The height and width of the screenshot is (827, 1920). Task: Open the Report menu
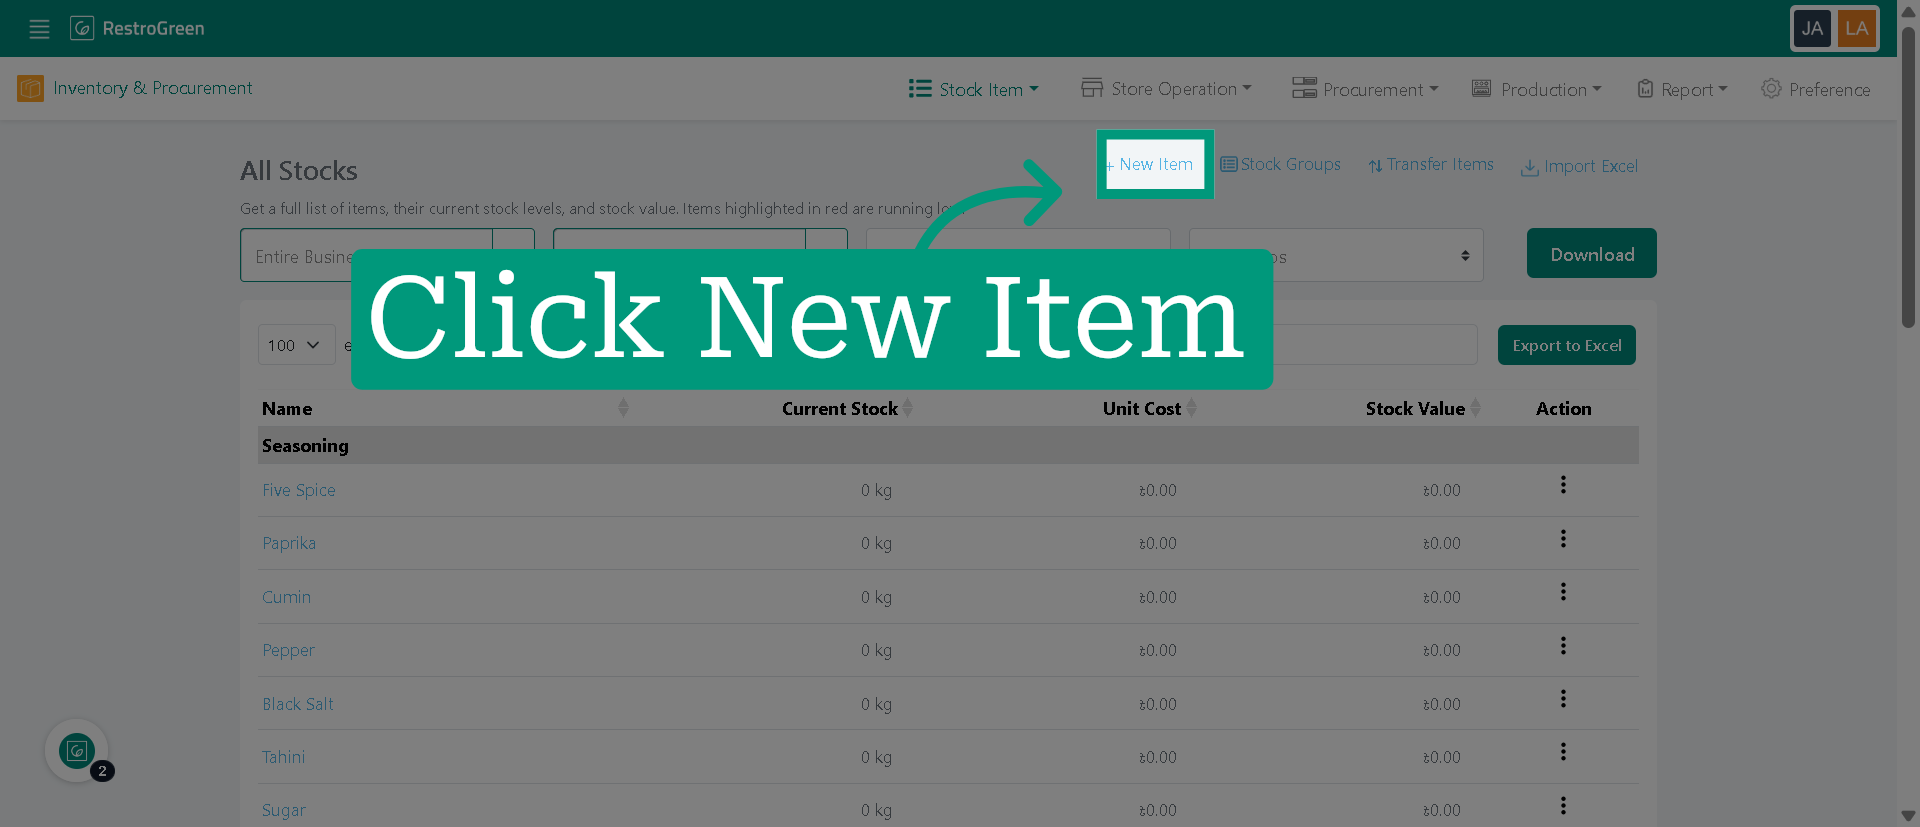[x=1682, y=89]
